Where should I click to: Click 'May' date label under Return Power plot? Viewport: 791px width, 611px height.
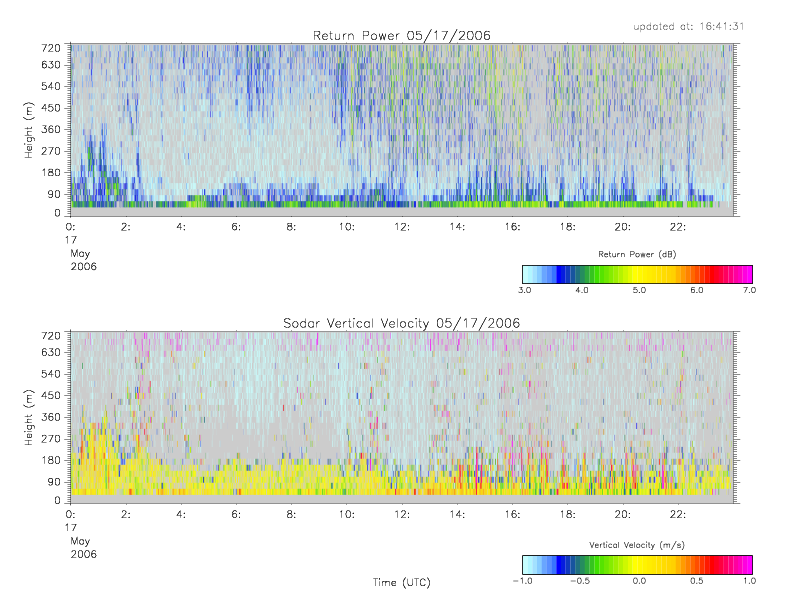tap(80, 254)
